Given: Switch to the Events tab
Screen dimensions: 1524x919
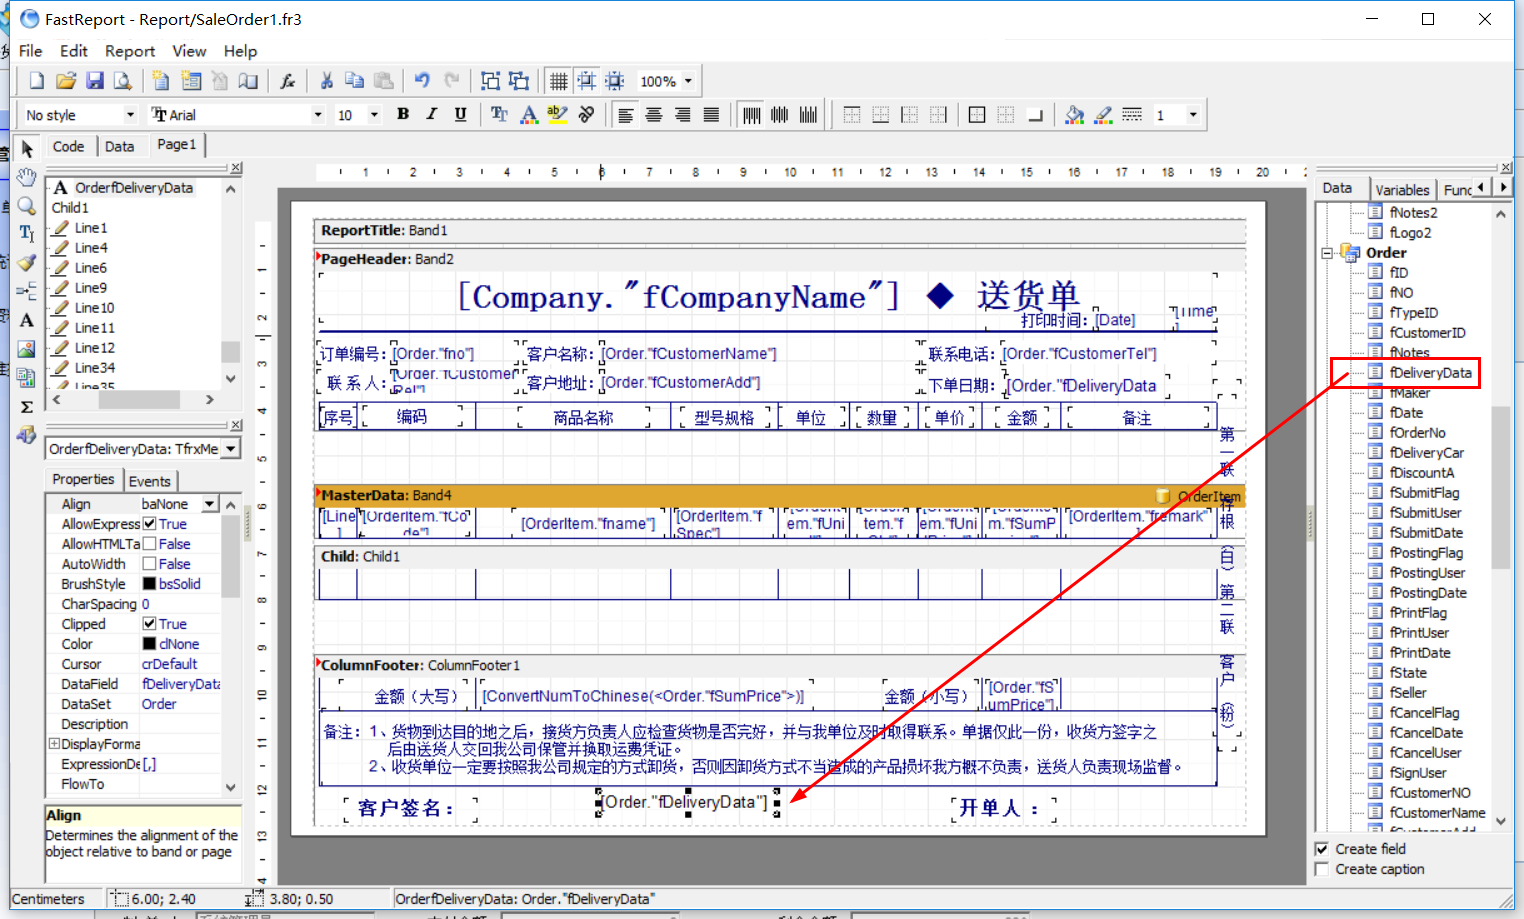Looking at the screenshot, I should (x=150, y=481).
